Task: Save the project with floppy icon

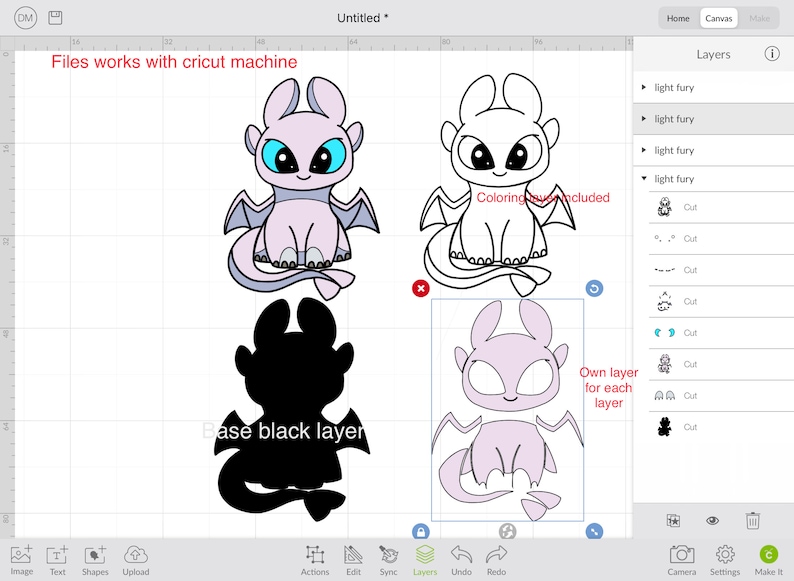Action: click(55, 18)
